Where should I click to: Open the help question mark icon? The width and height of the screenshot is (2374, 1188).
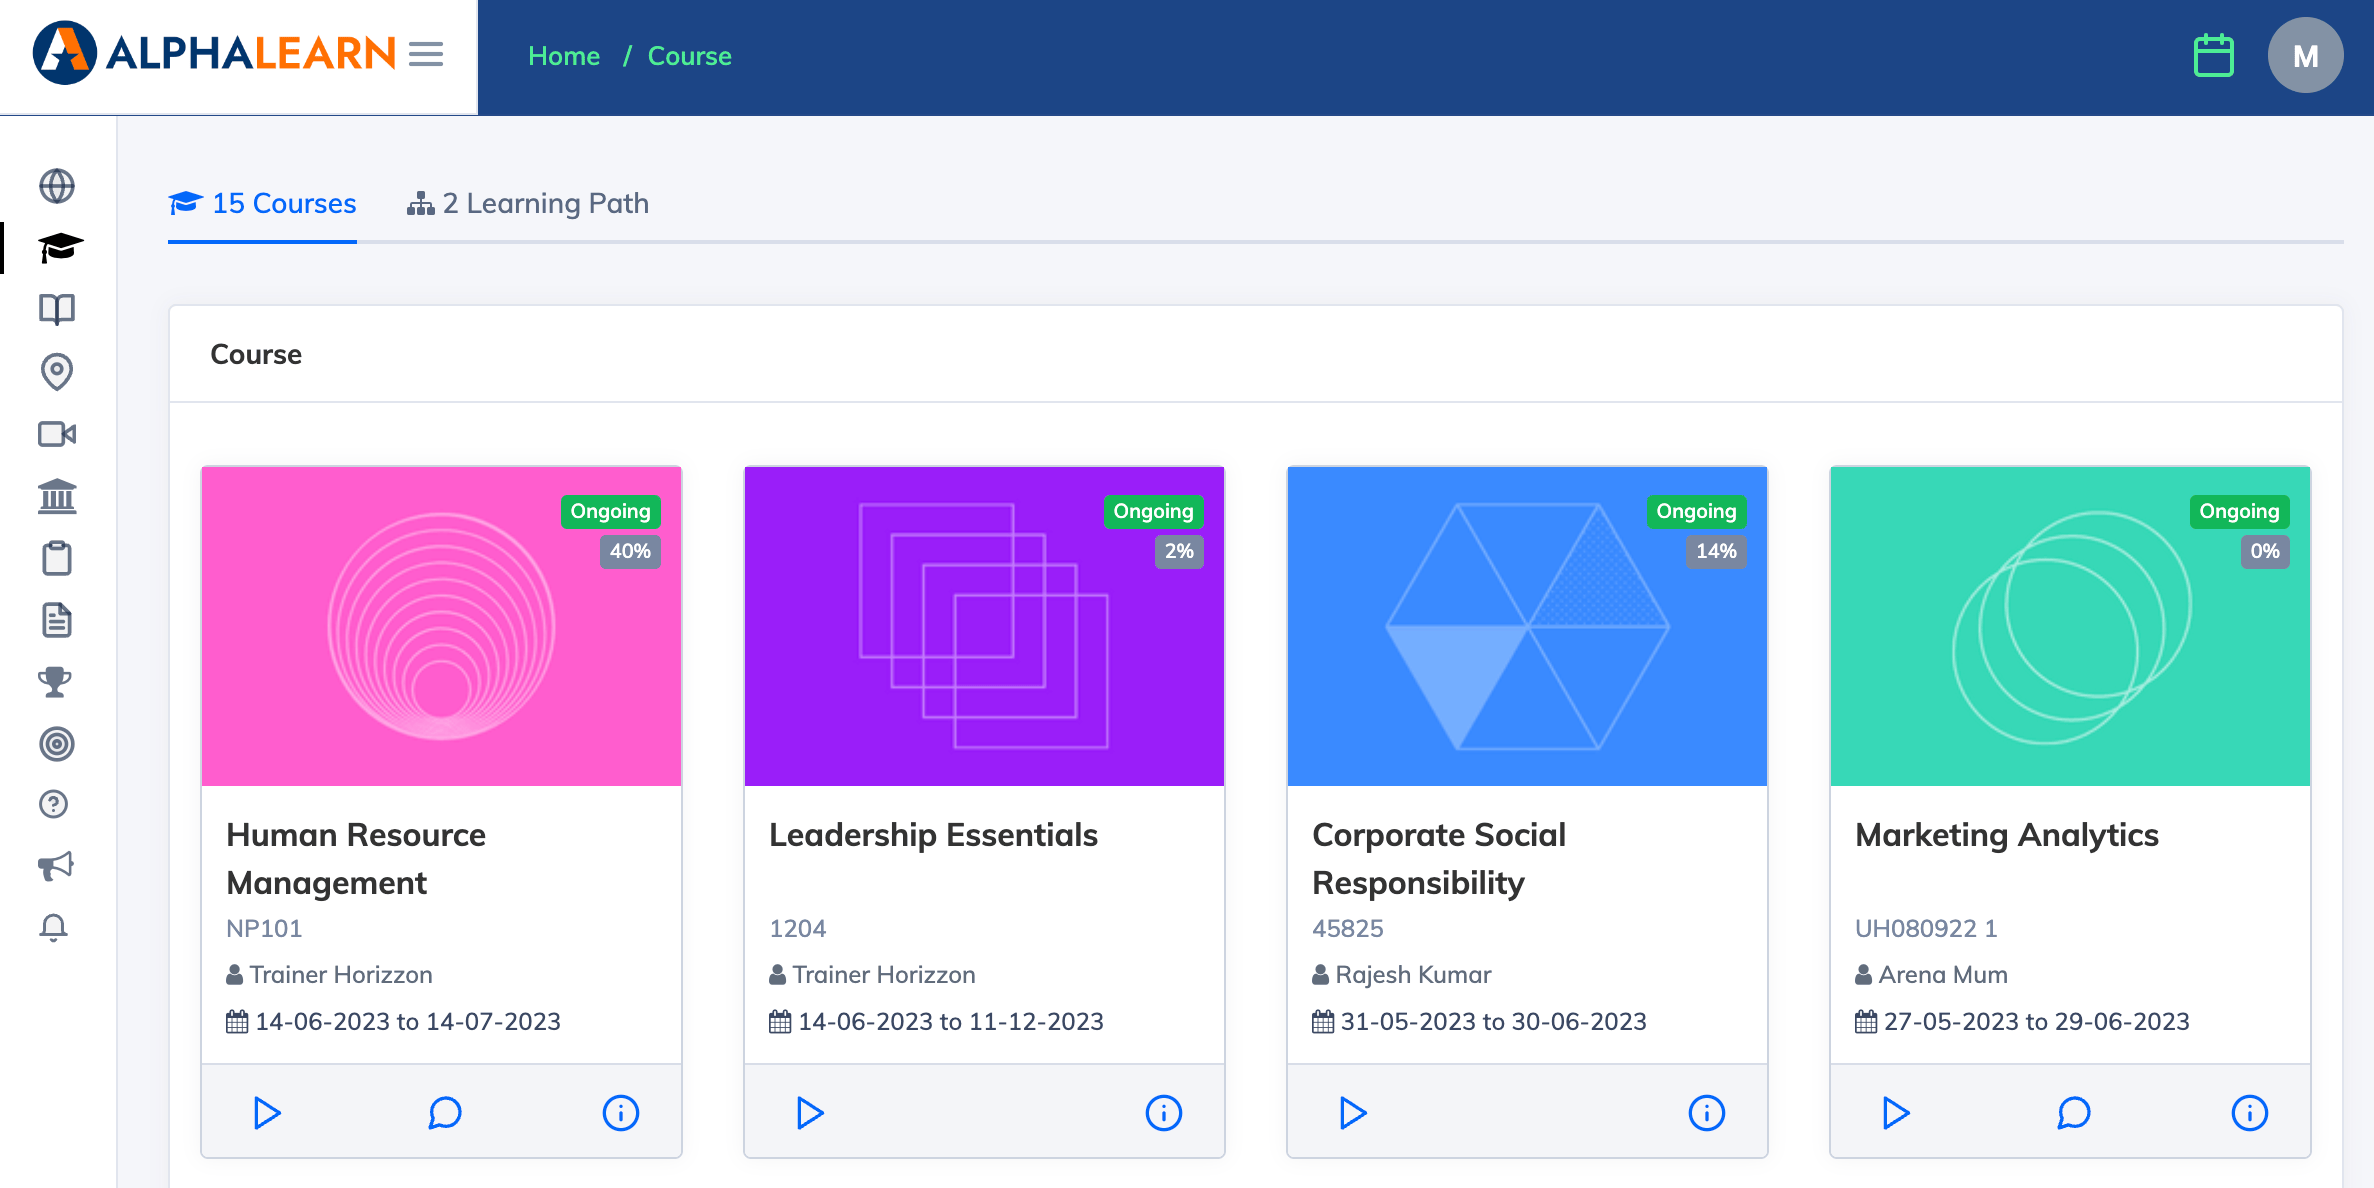pyautogui.click(x=54, y=804)
